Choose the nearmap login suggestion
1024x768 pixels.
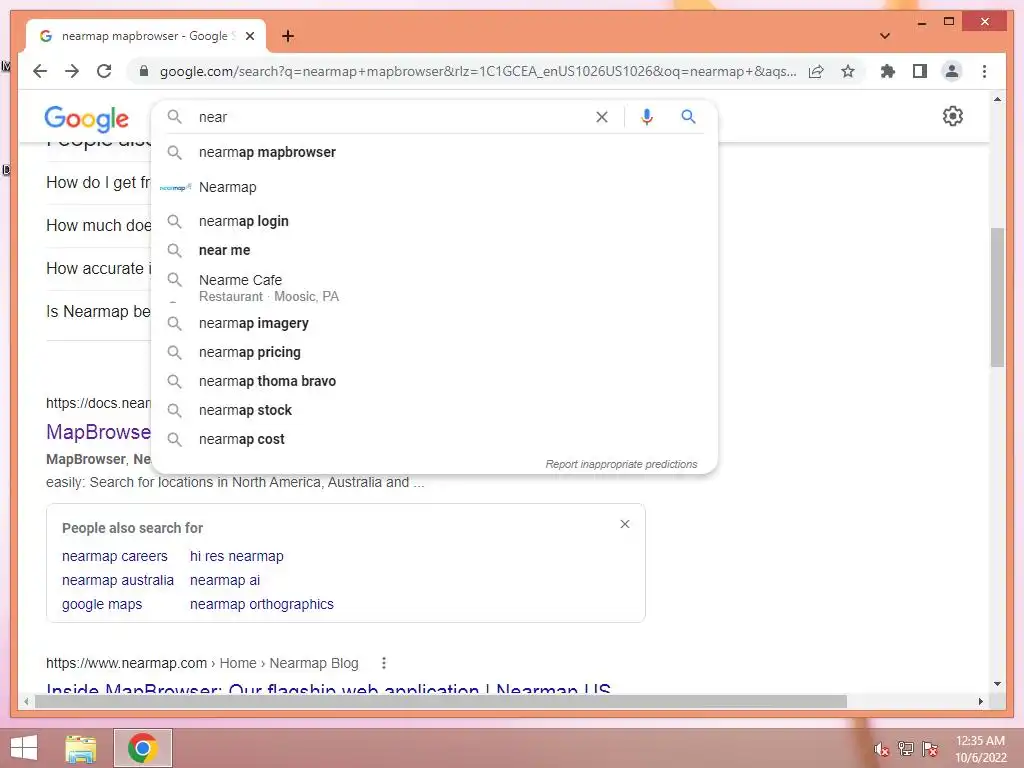tap(434, 221)
